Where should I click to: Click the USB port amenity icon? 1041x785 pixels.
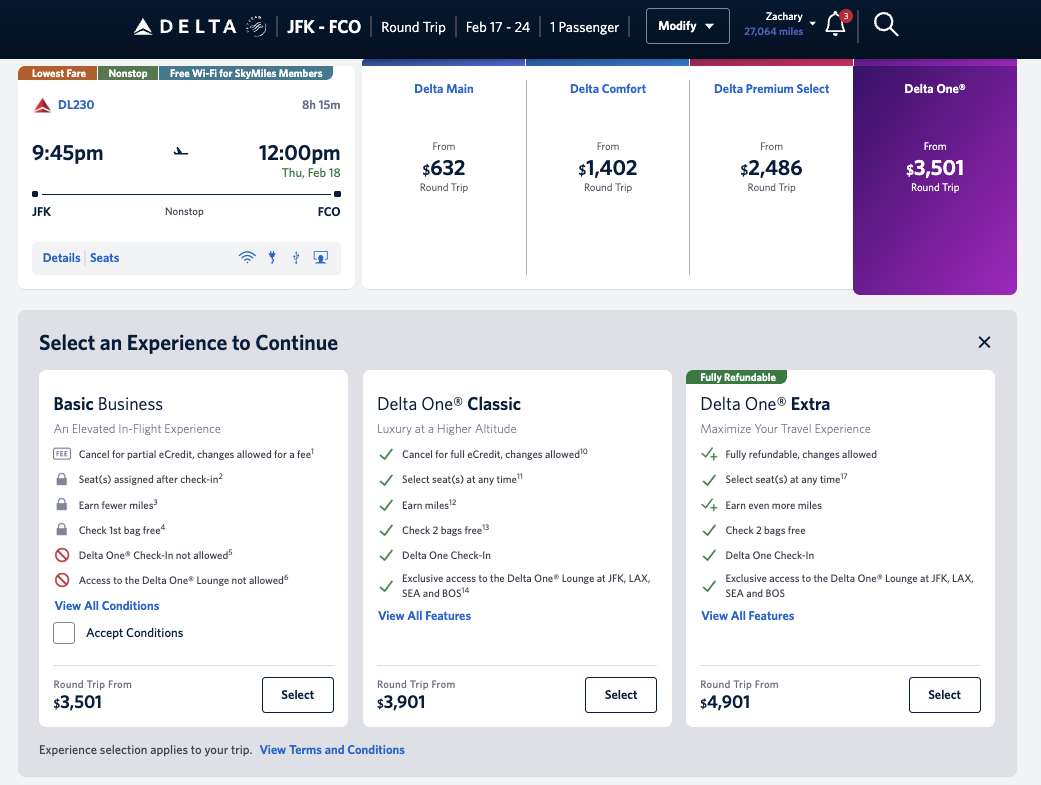pos(296,258)
